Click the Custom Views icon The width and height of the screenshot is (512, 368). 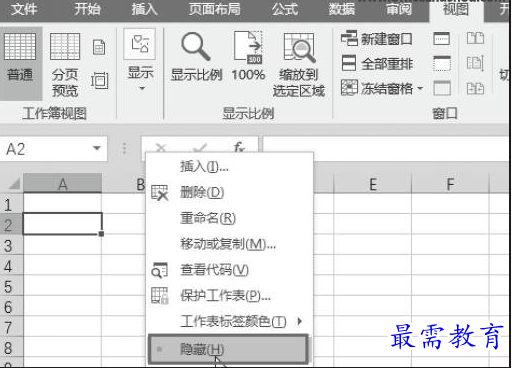99,80
